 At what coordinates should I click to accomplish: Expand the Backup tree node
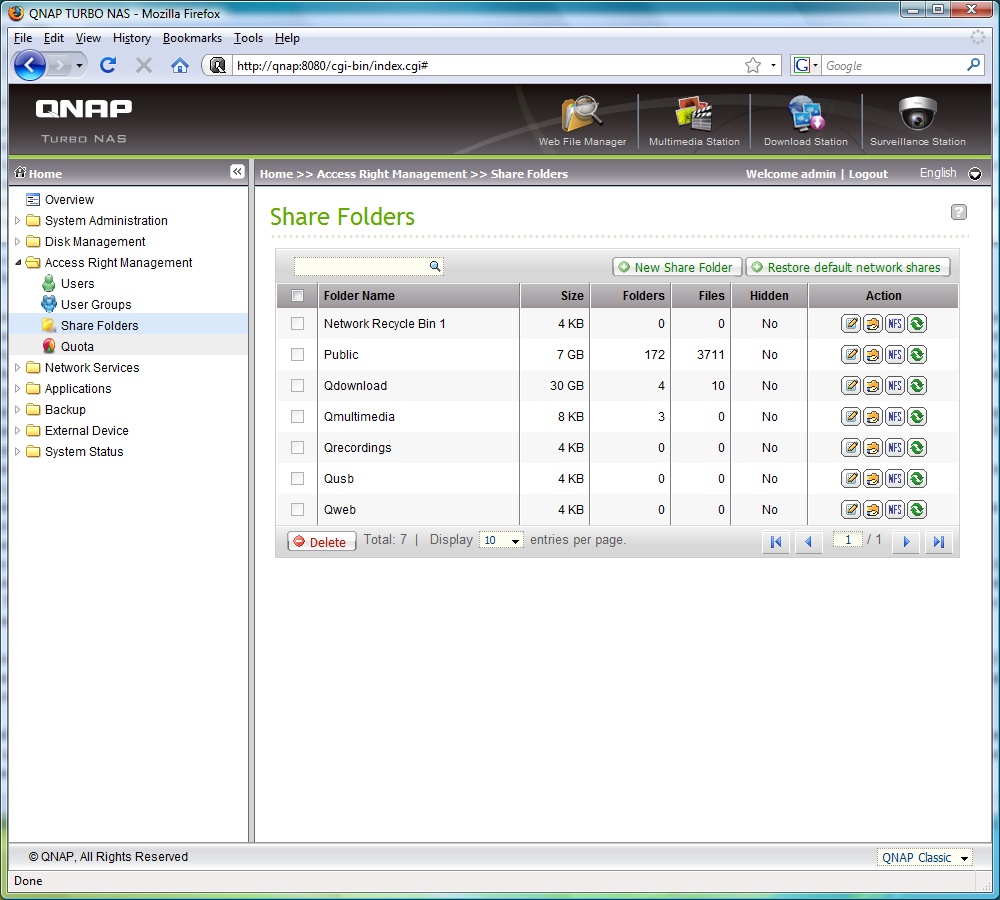[17, 409]
